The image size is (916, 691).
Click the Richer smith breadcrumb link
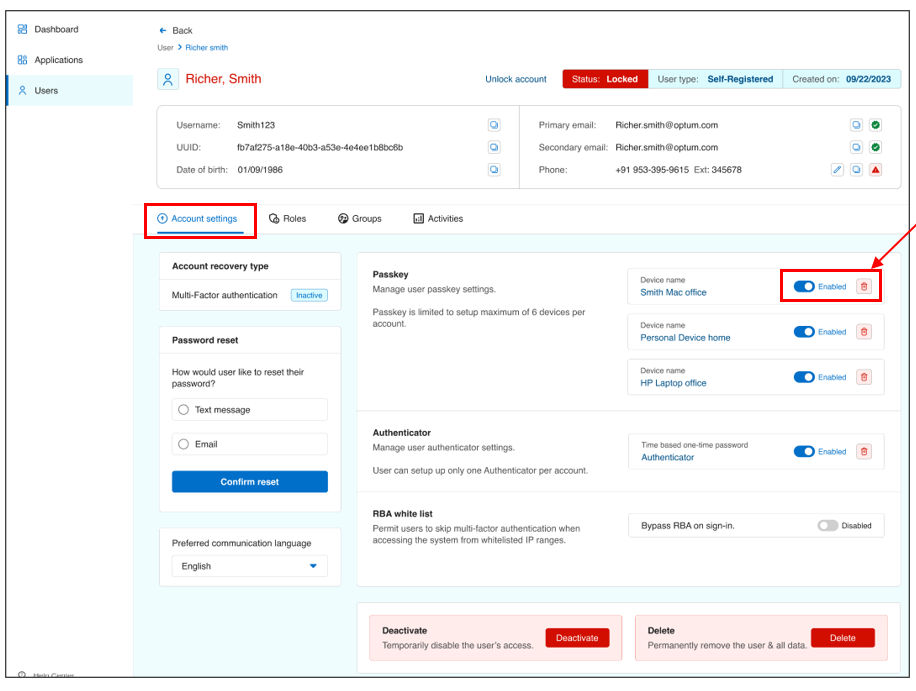click(x=207, y=47)
